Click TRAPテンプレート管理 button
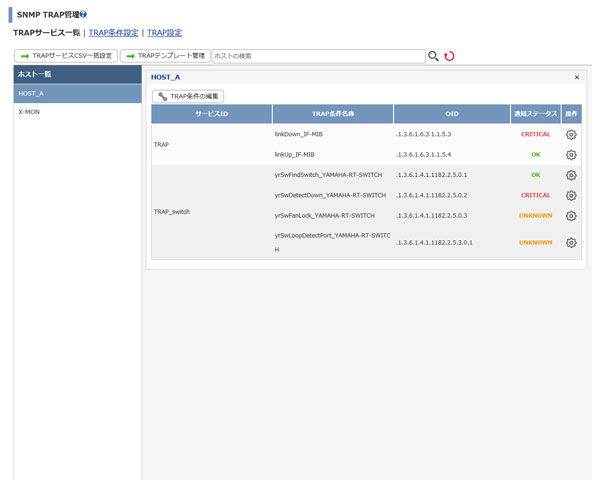Image resolution: width=600 pixels, height=480 pixels. tap(165, 56)
